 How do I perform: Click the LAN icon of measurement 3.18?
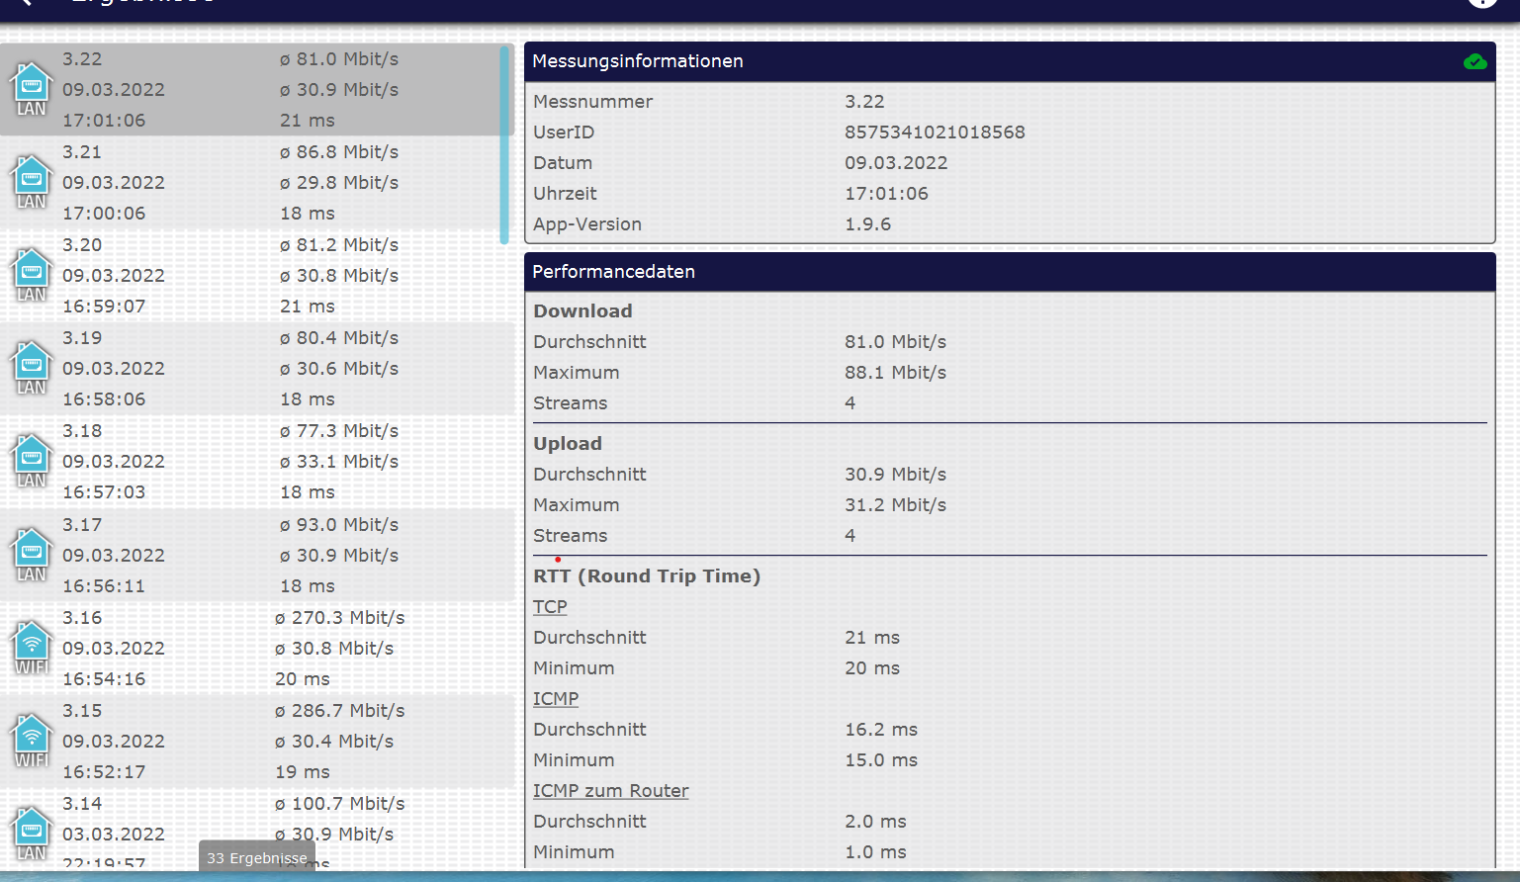pos(31,460)
